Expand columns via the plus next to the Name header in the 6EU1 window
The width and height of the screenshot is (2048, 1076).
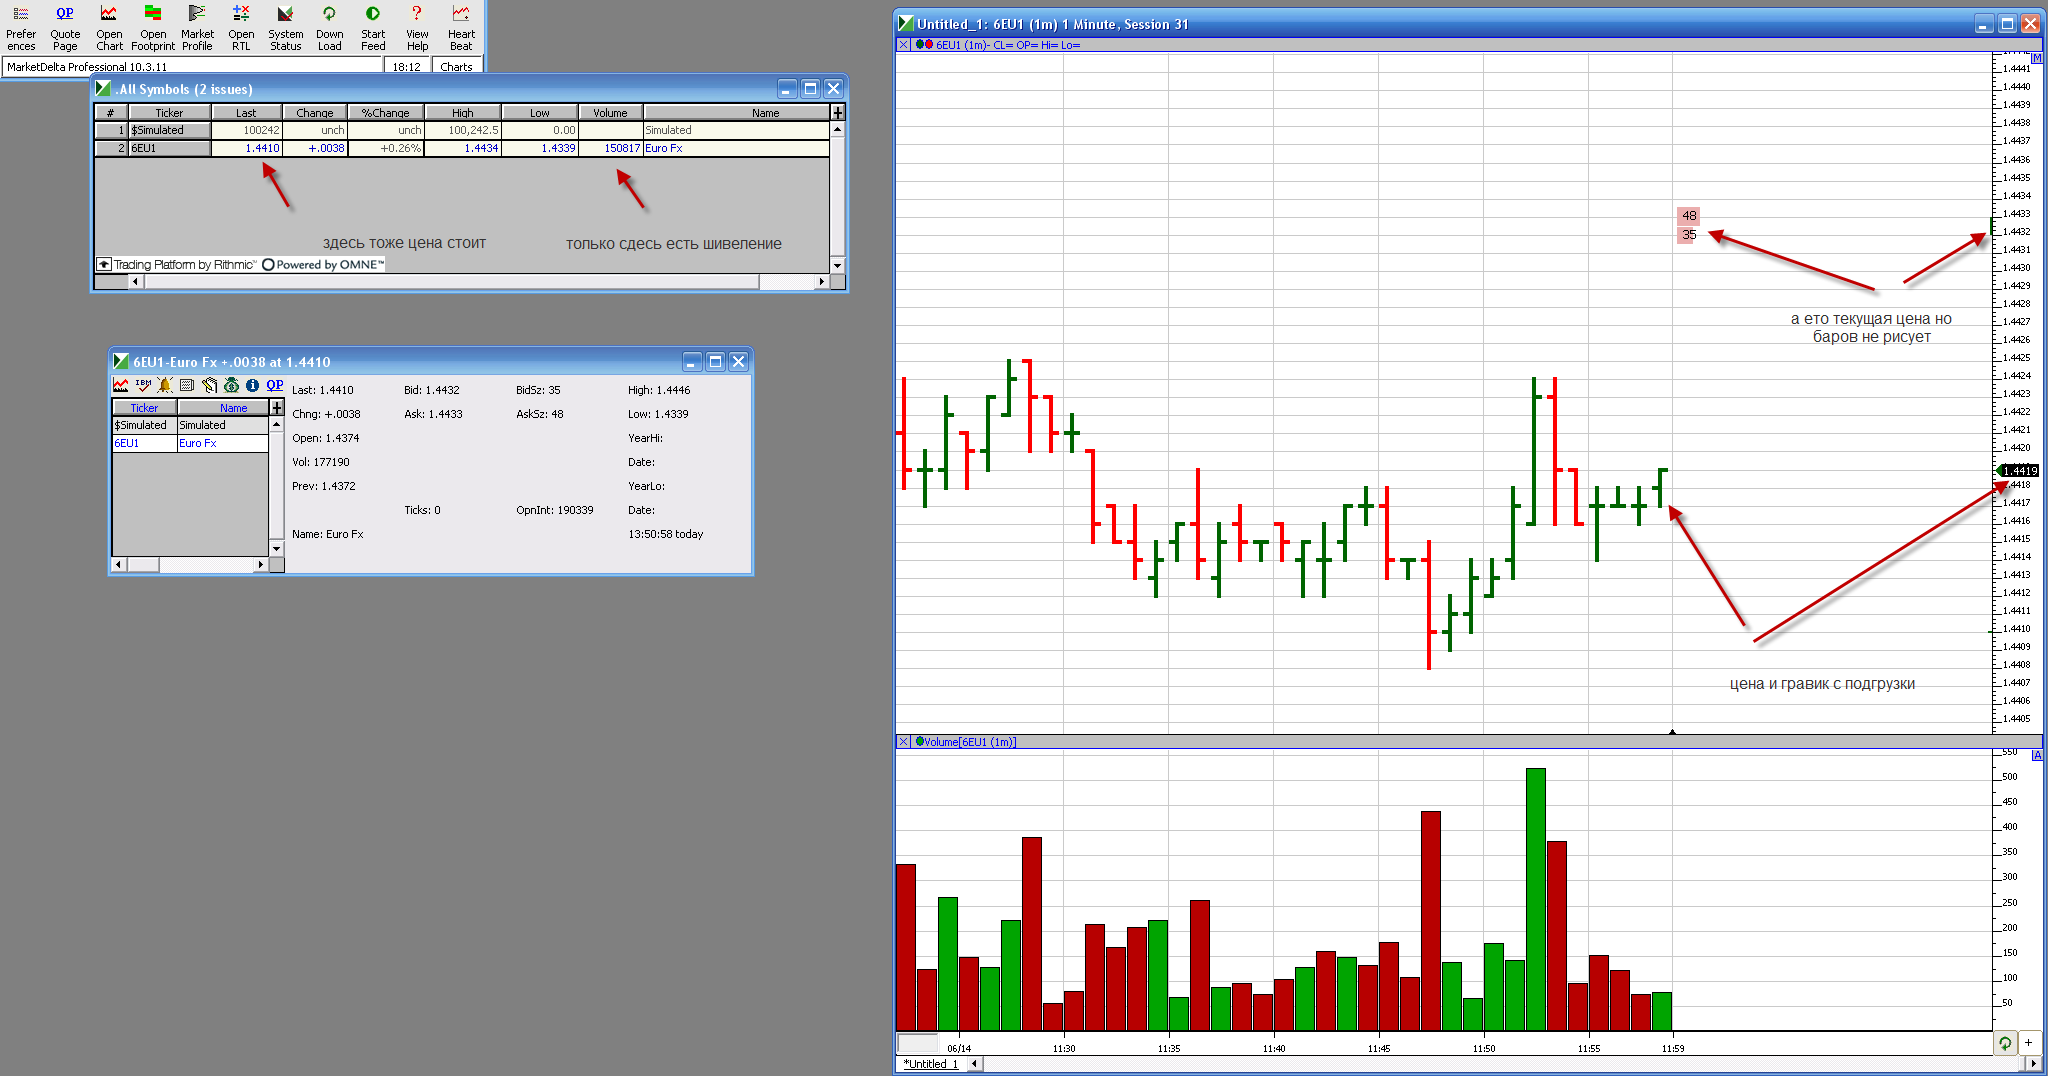[x=277, y=408]
